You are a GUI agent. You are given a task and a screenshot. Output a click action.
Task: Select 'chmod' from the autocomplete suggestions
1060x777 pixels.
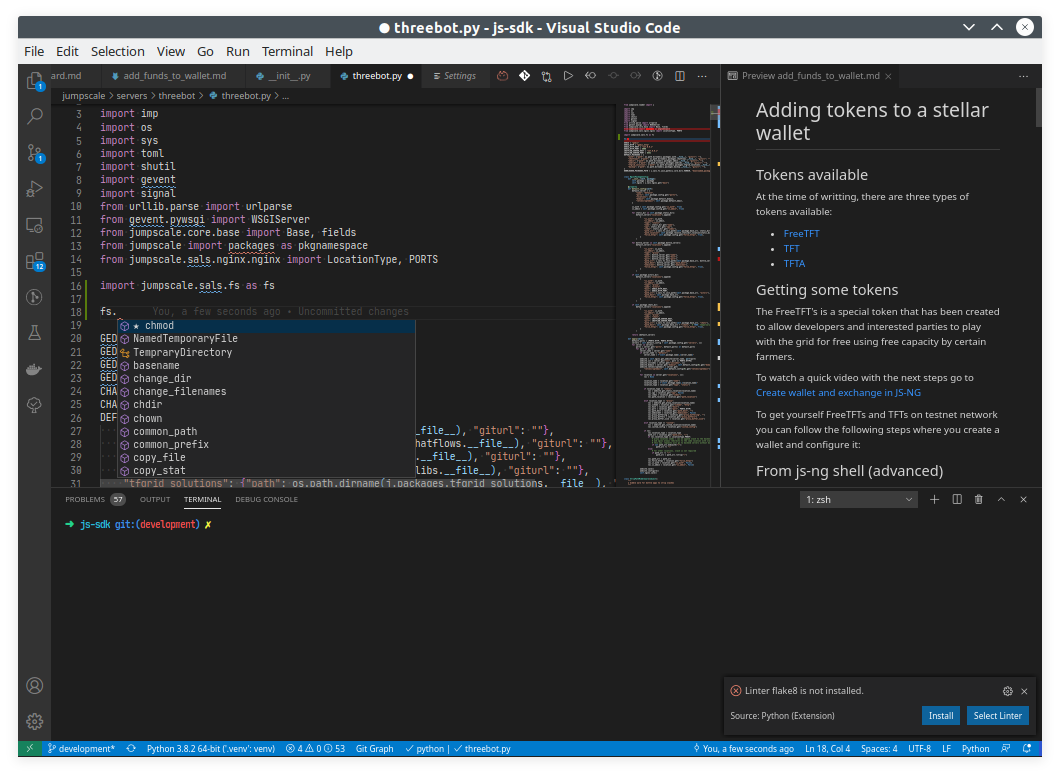pyautogui.click(x=158, y=325)
